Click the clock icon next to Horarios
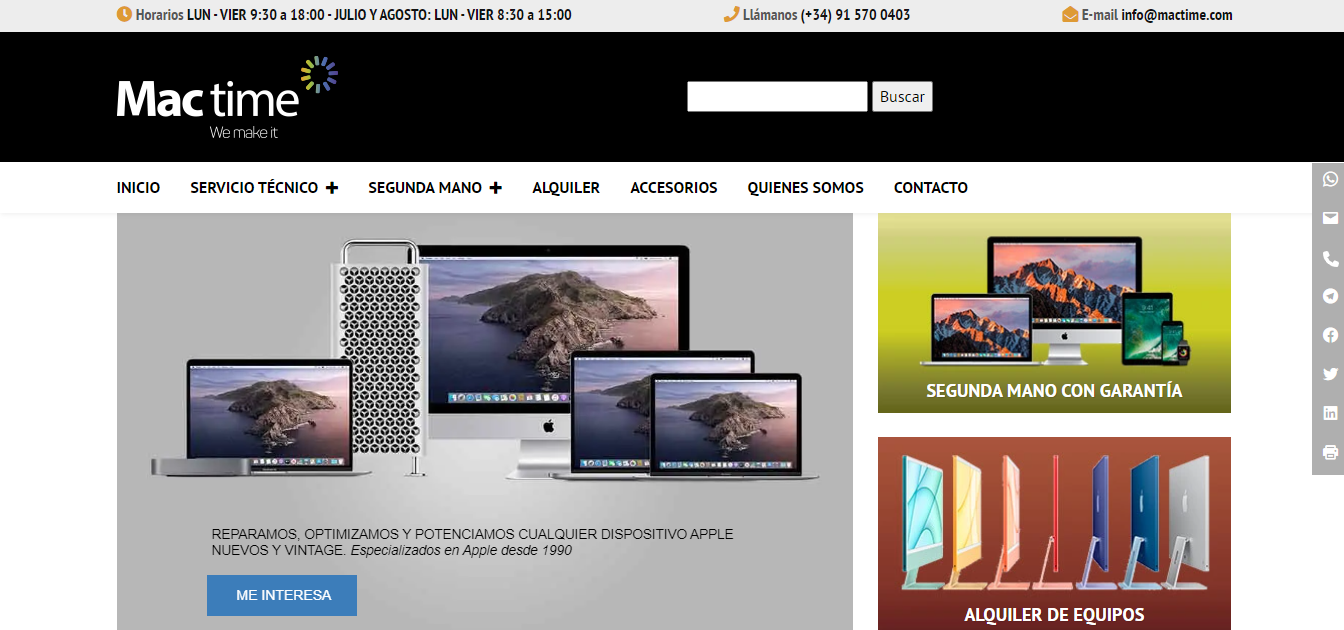Screen dimensions: 1344x630 [124, 15]
